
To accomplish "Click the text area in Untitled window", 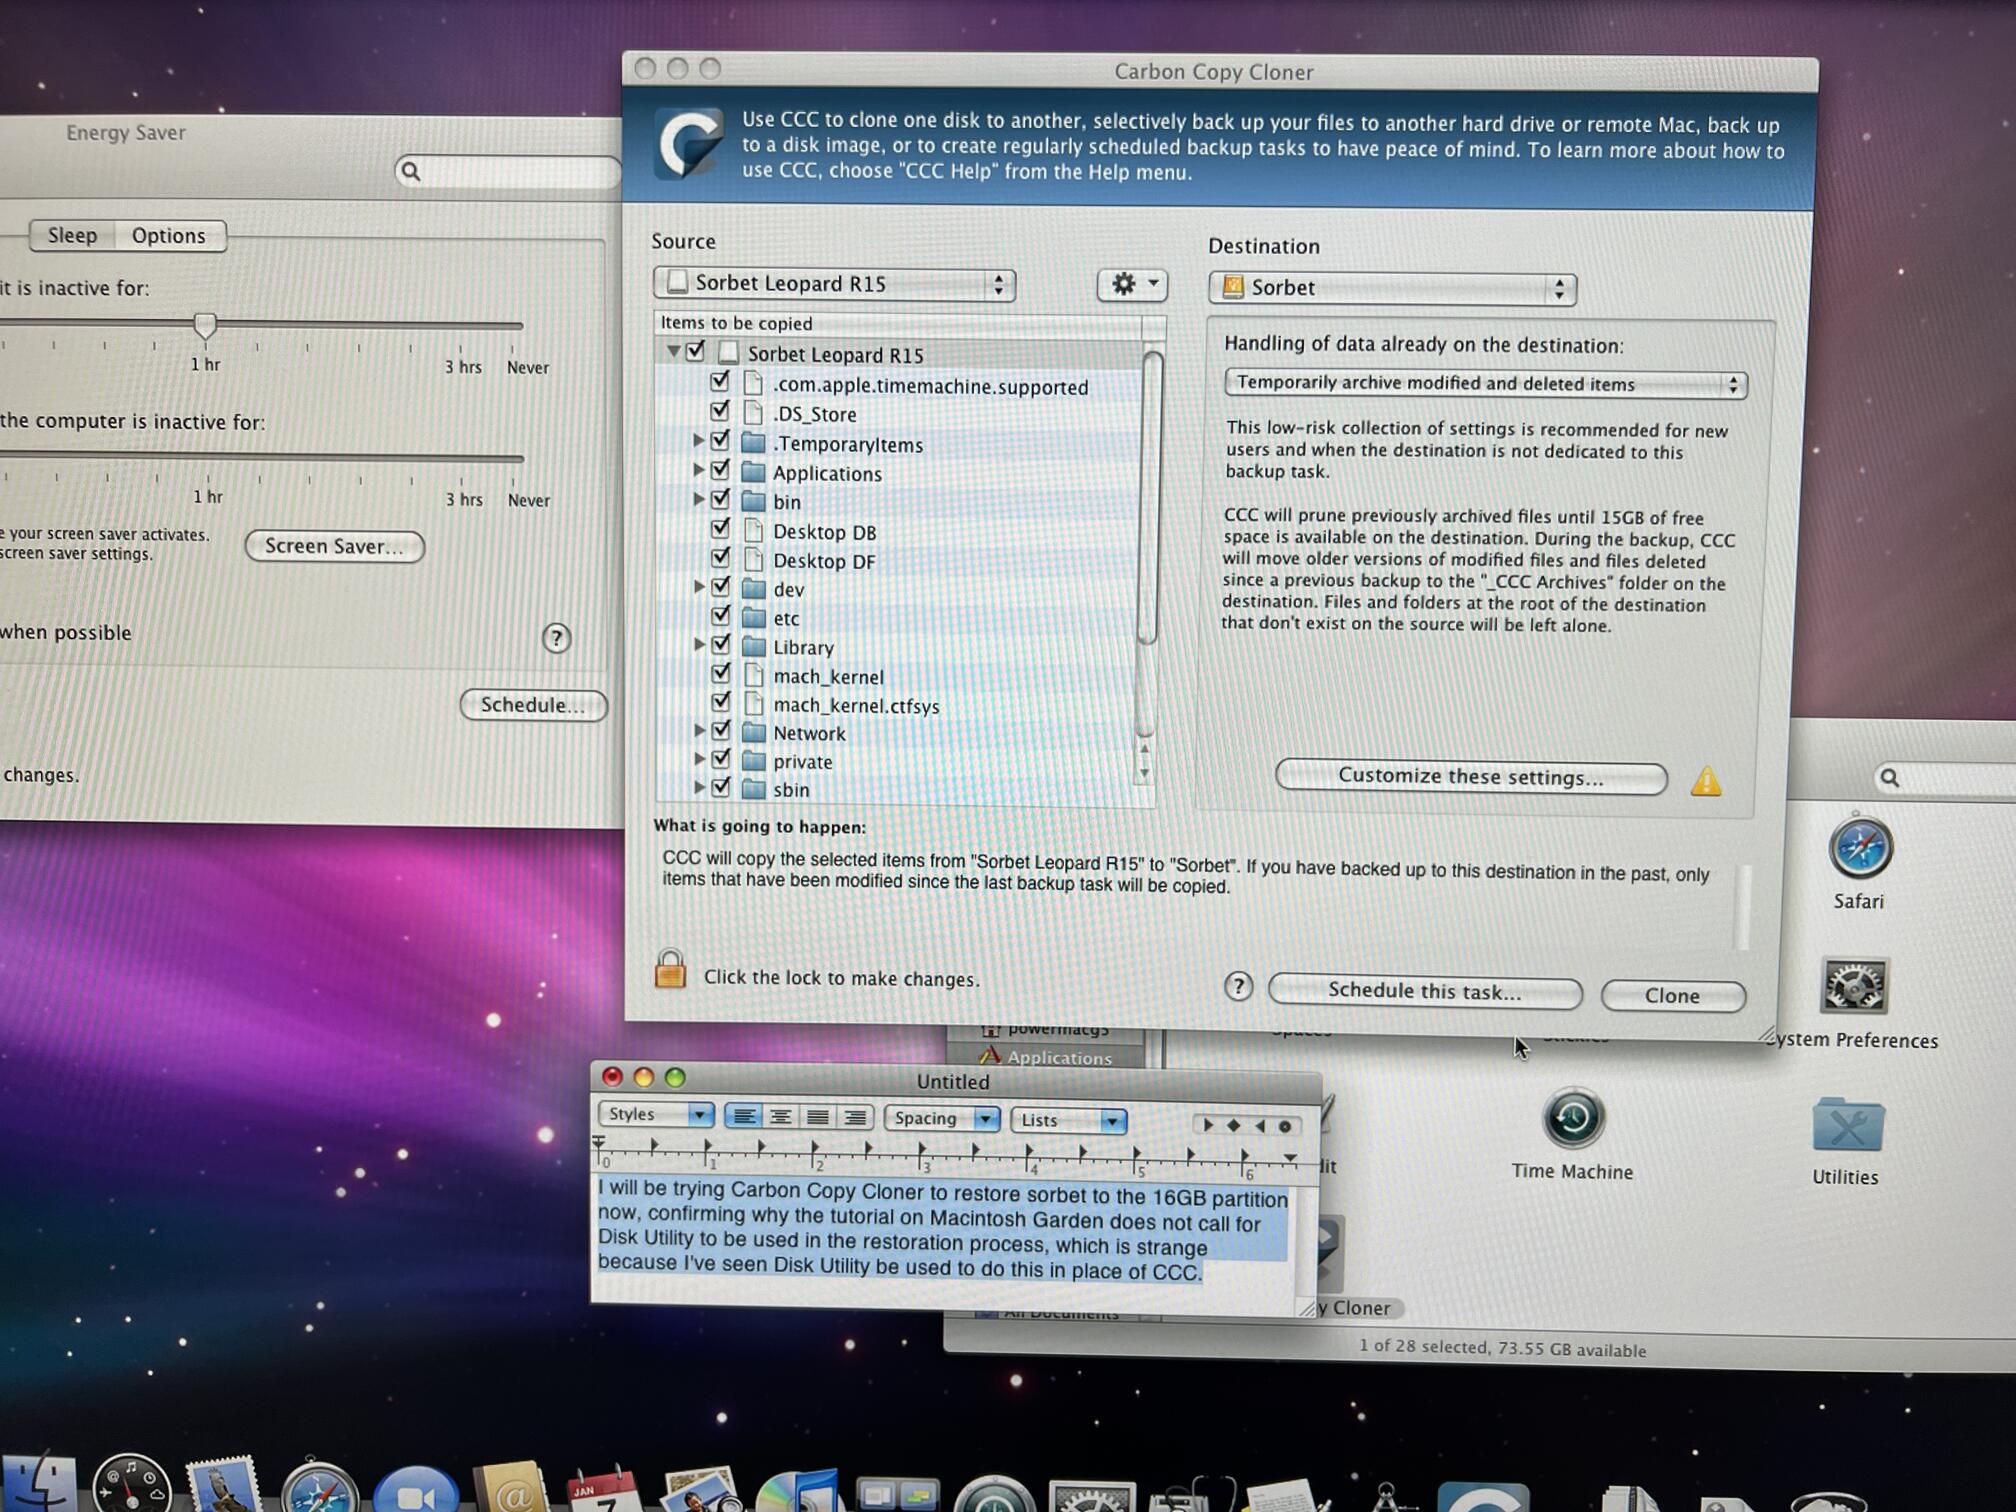I will pos(944,1238).
